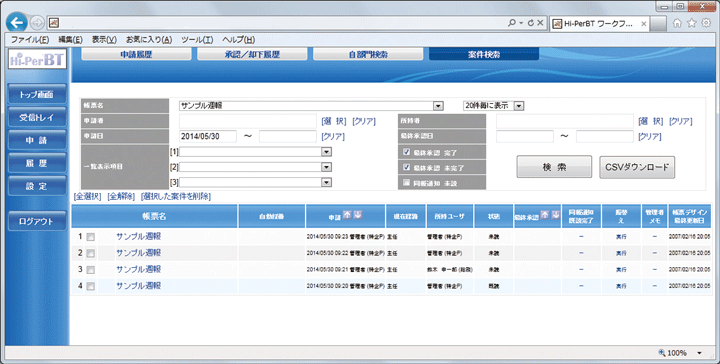Open the ファイル(F) menu
Screen dimensions: 720x364
pyautogui.click(x=30, y=40)
